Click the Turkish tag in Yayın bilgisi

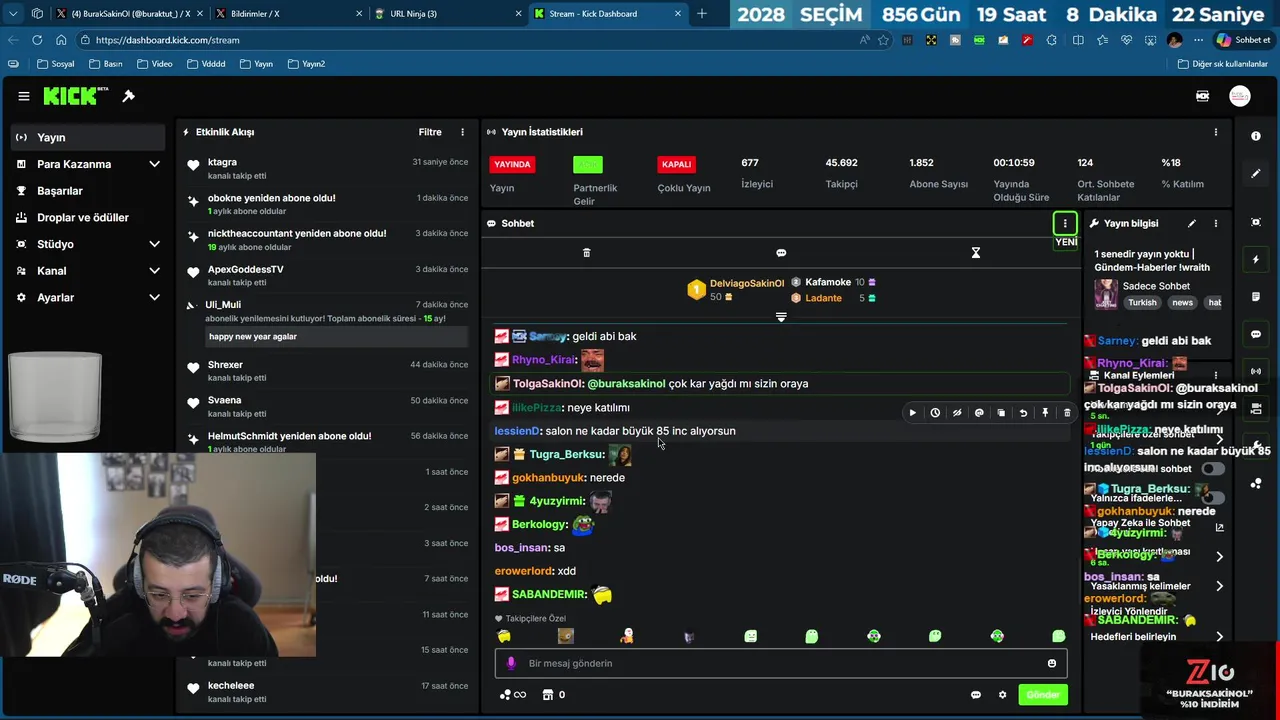(1142, 302)
